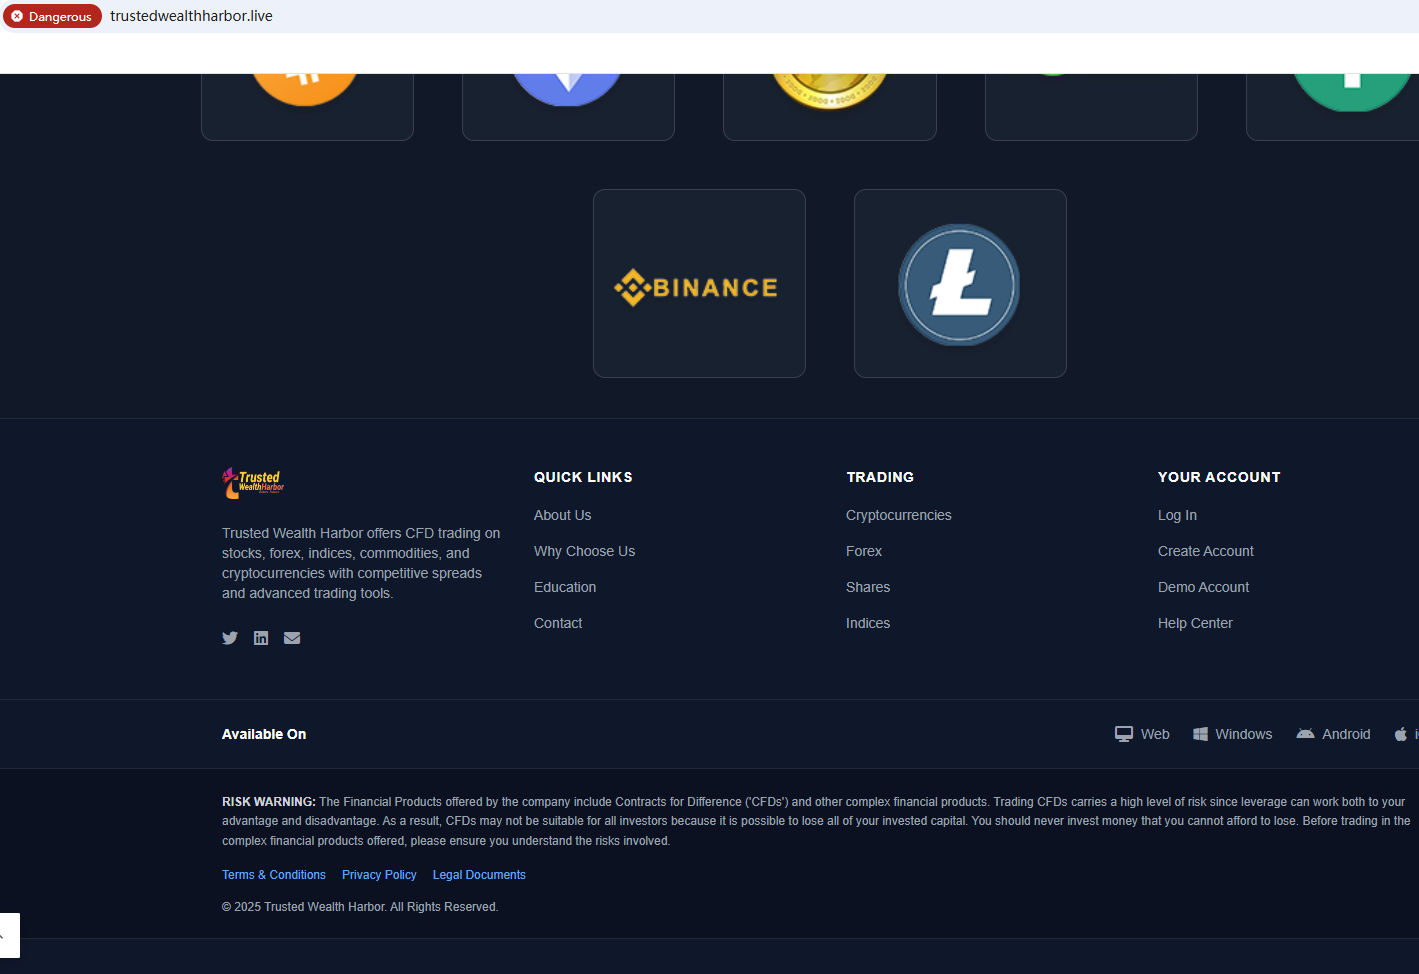
Task: Open the About Us link
Action: [562, 515]
